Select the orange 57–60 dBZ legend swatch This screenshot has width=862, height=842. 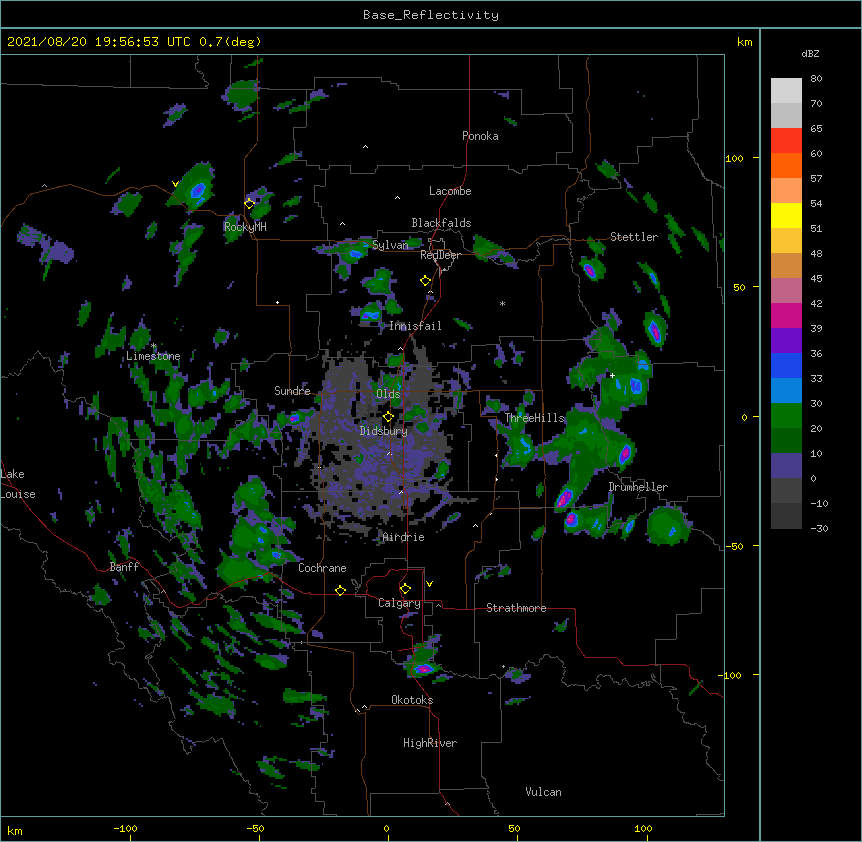(x=786, y=165)
